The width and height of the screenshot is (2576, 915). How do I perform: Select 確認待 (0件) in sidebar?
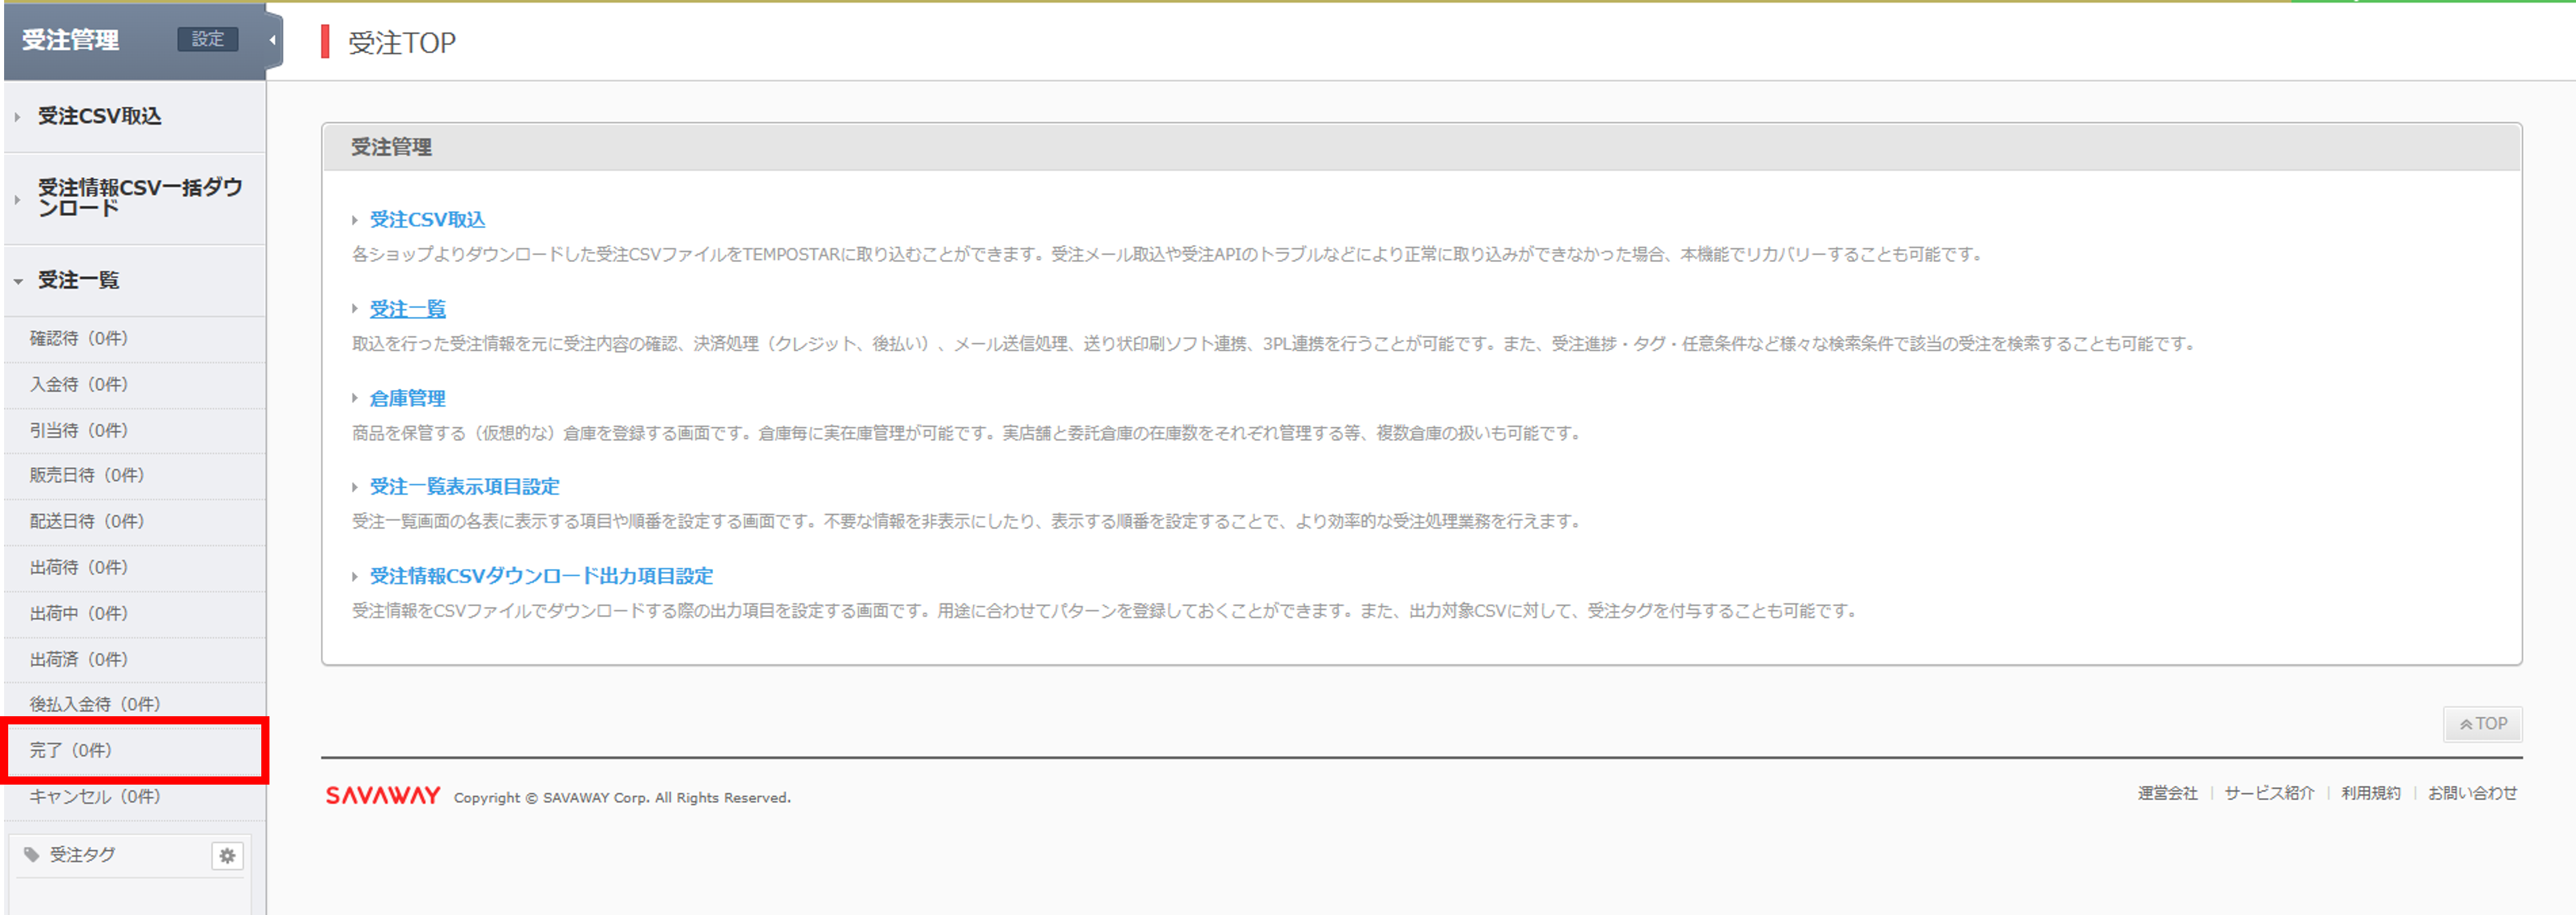79,339
